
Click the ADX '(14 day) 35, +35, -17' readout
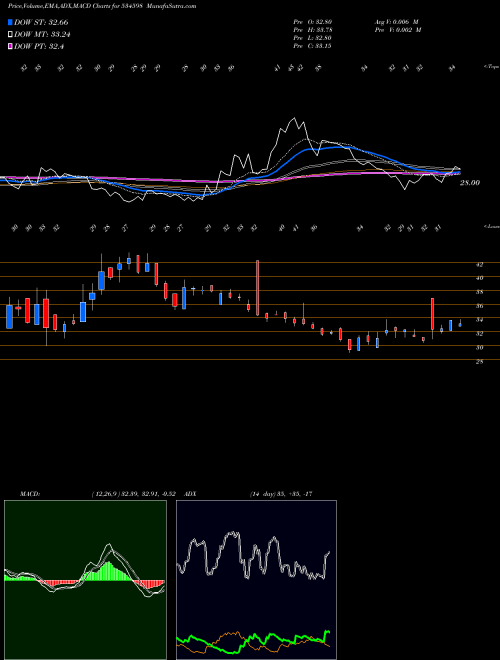tap(281, 494)
